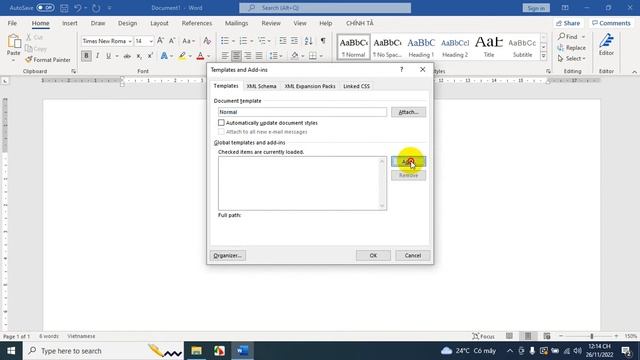Open font name dropdown
Image resolution: width=640 pixels, height=360 pixels.
pyautogui.click(x=130, y=41)
